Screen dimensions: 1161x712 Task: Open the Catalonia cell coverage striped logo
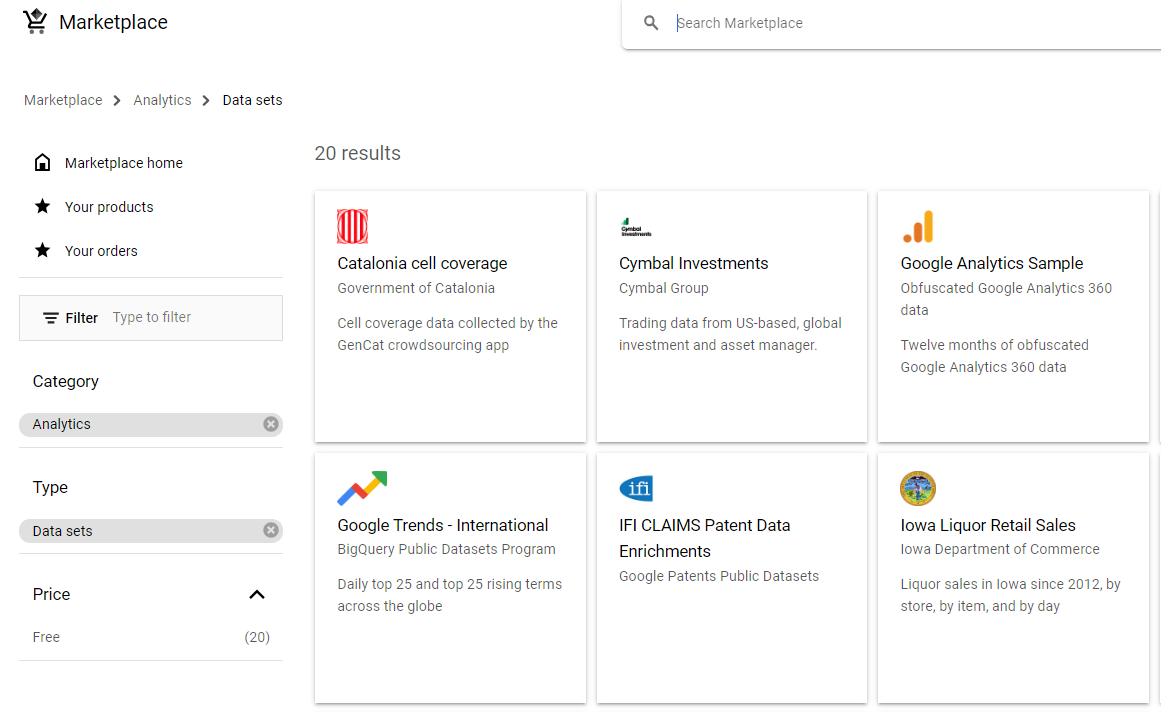pyautogui.click(x=352, y=226)
